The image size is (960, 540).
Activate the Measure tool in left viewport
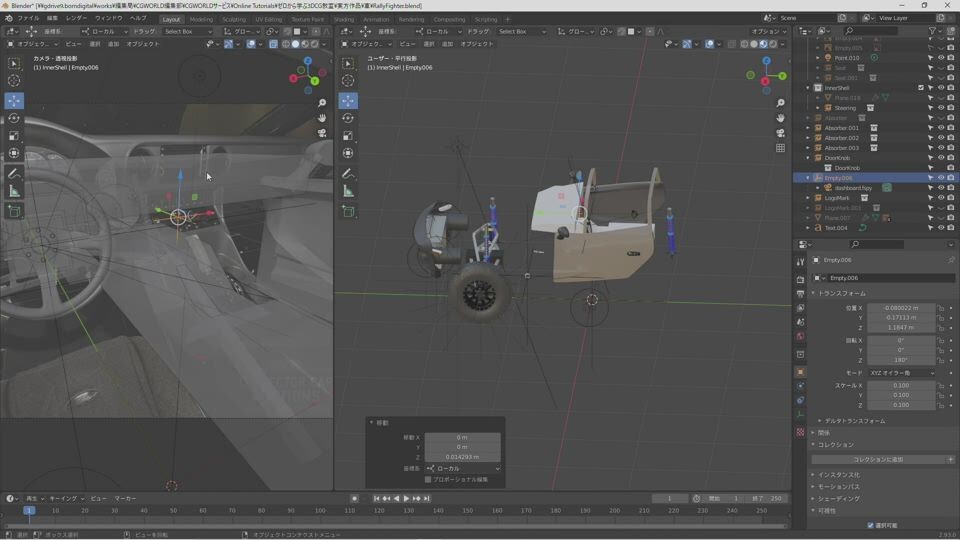[14, 191]
